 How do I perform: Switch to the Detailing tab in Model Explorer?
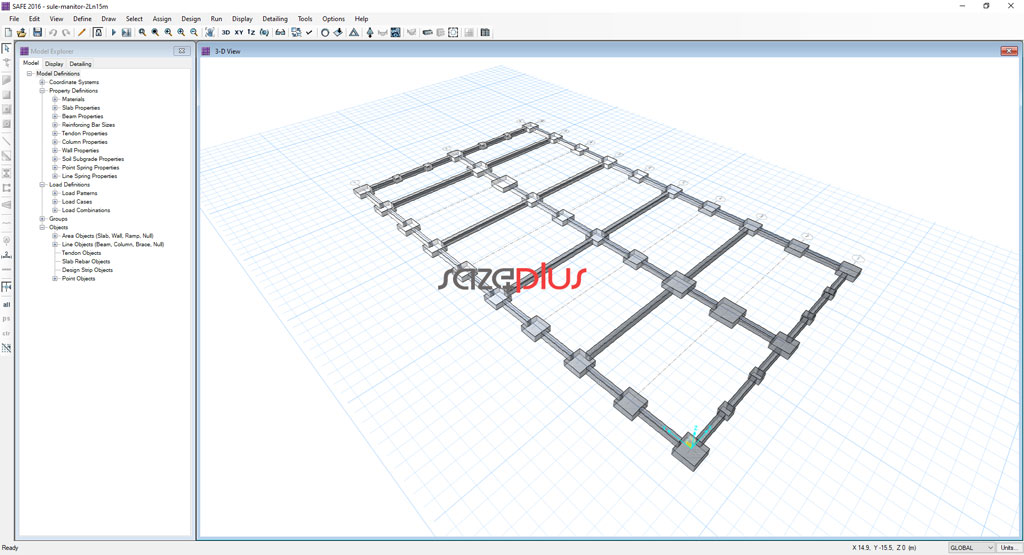80,64
